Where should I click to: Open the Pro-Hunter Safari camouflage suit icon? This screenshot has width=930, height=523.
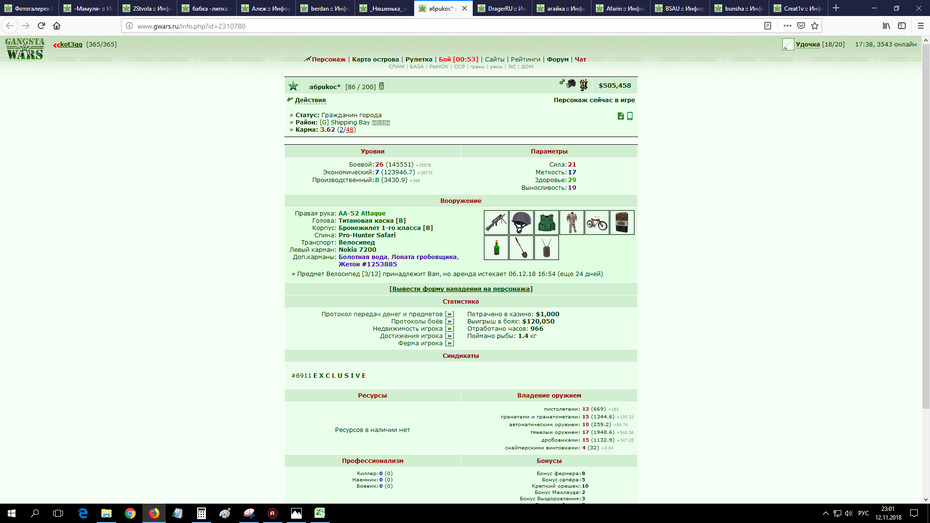pyautogui.click(x=572, y=222)
